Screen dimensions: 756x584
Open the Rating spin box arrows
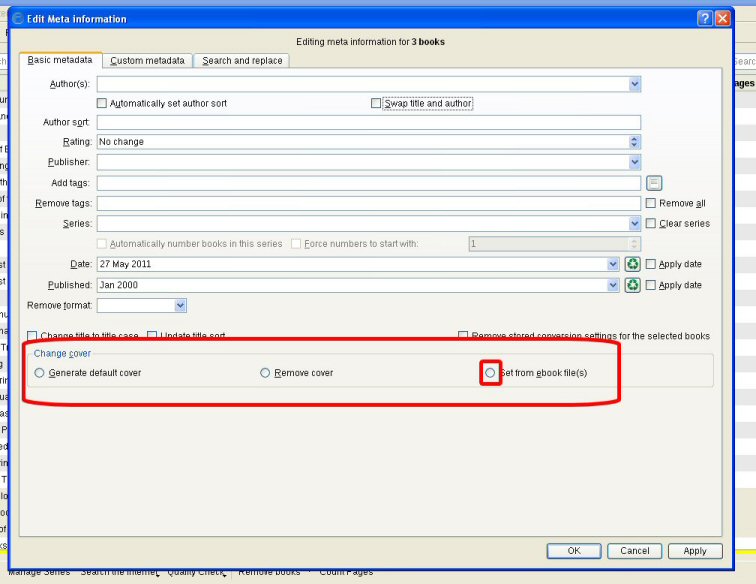pos(634,142)
